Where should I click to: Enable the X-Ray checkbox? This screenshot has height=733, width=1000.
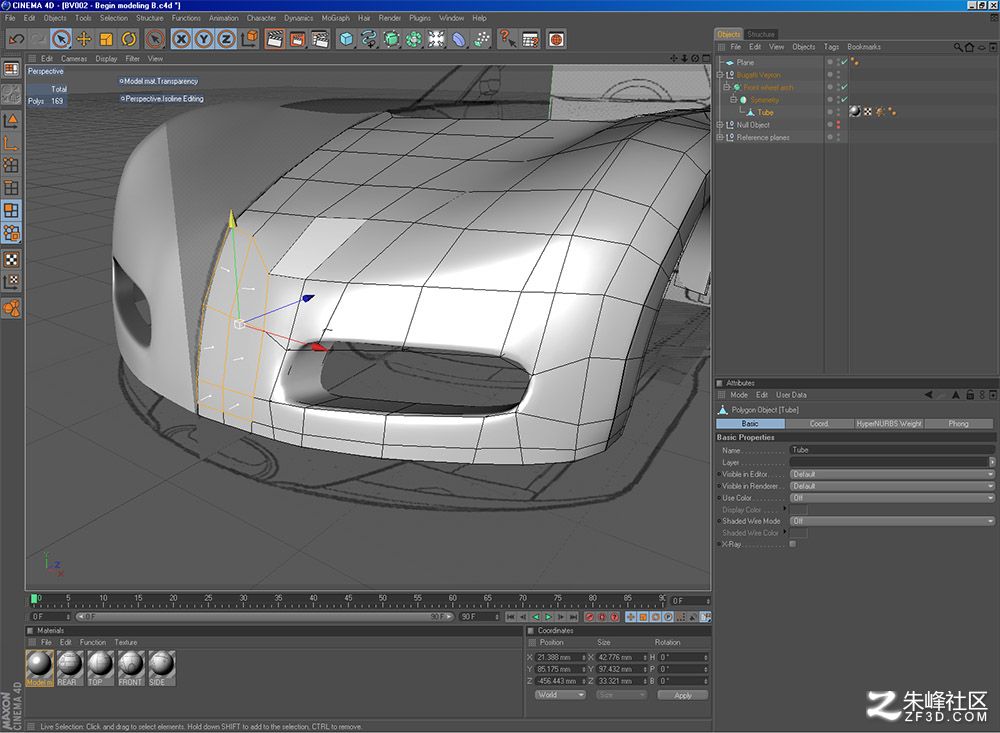pyautogui.click(x=793, y=544)
